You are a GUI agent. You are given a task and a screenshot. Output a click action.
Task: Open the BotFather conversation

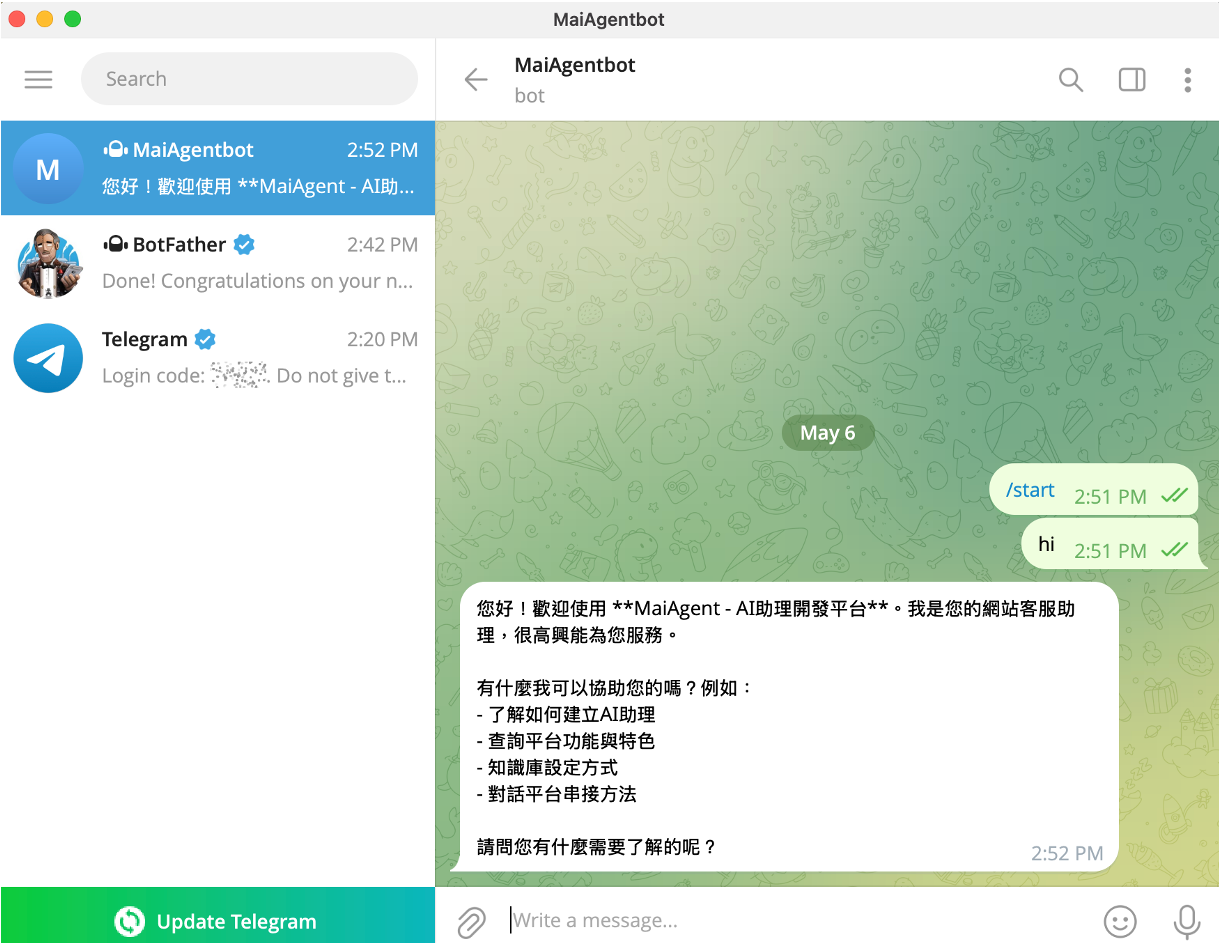pos(258,263)
